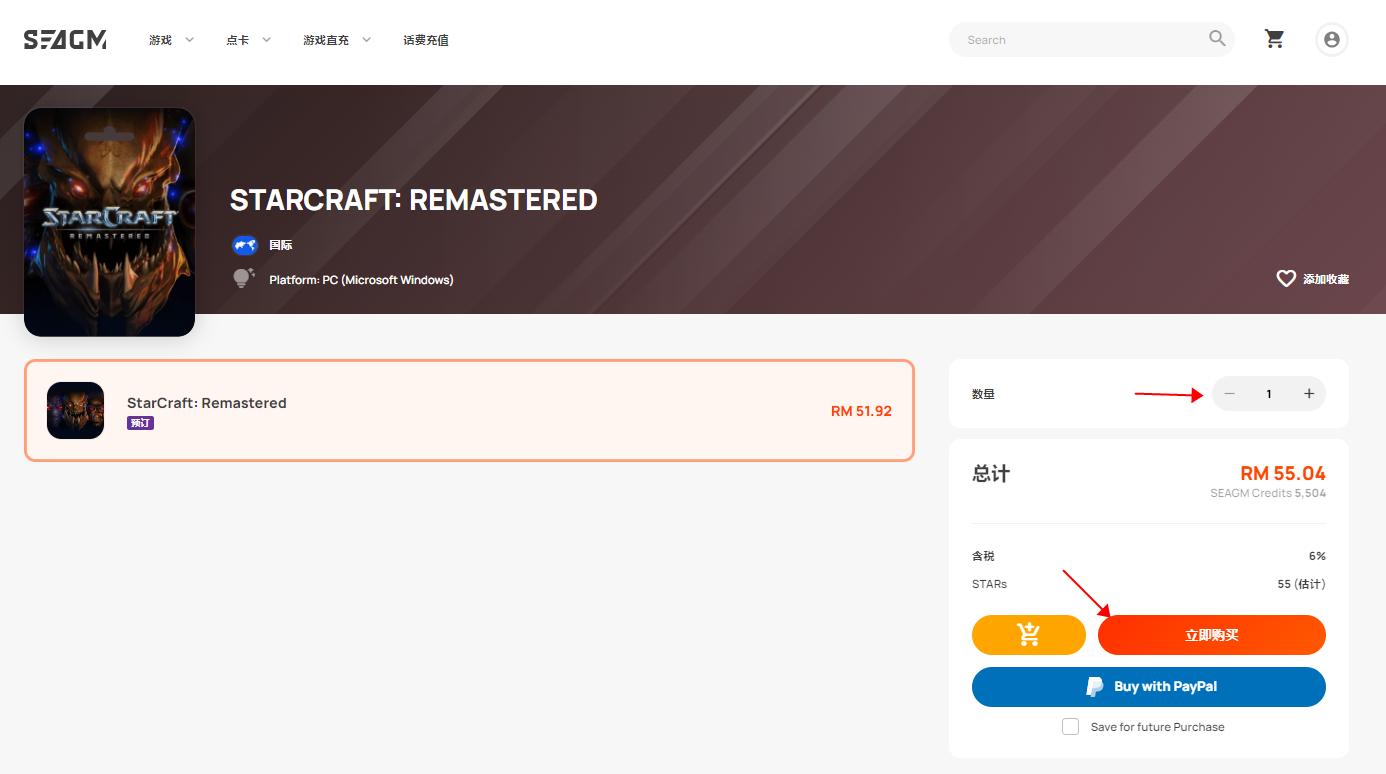Click the 预订 pre-order tag
This screenshot has height=774, width=1386.
[x=140, y=423]
